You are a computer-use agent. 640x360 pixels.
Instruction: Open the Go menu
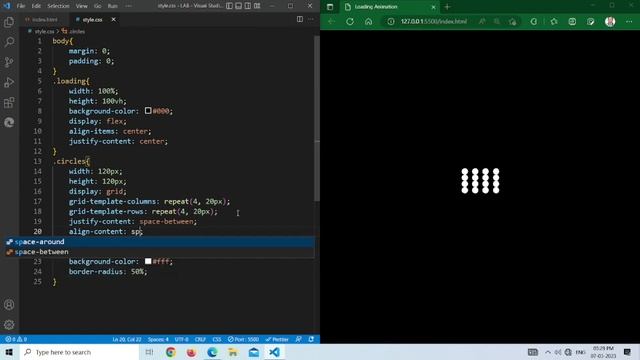(98, 6)
